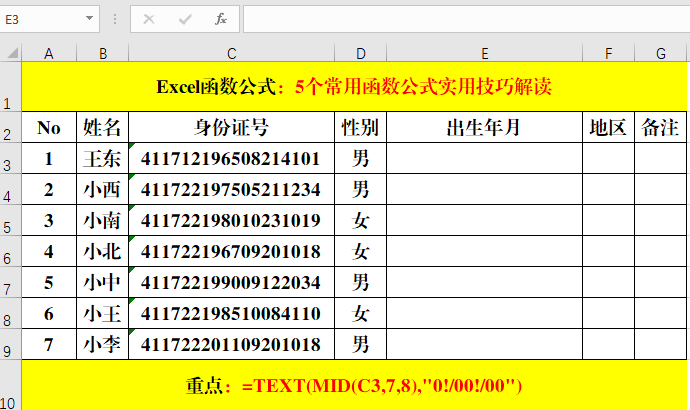
Task: Select the name cell '王东'
Action: (x=103, y=158)
